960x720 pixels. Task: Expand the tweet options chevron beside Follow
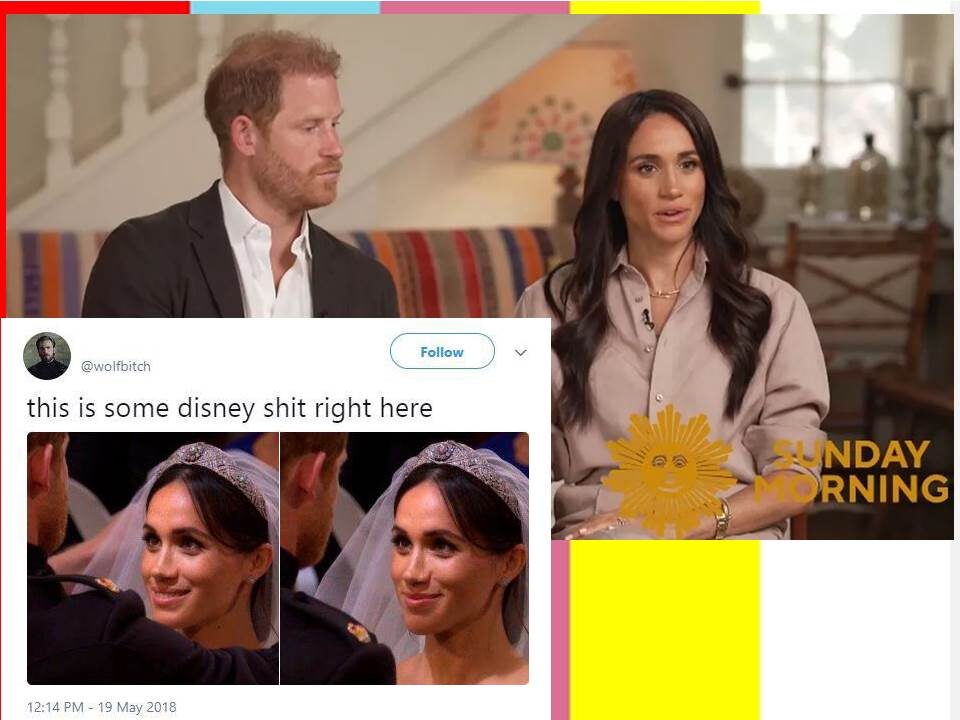[x=520, y=353]
